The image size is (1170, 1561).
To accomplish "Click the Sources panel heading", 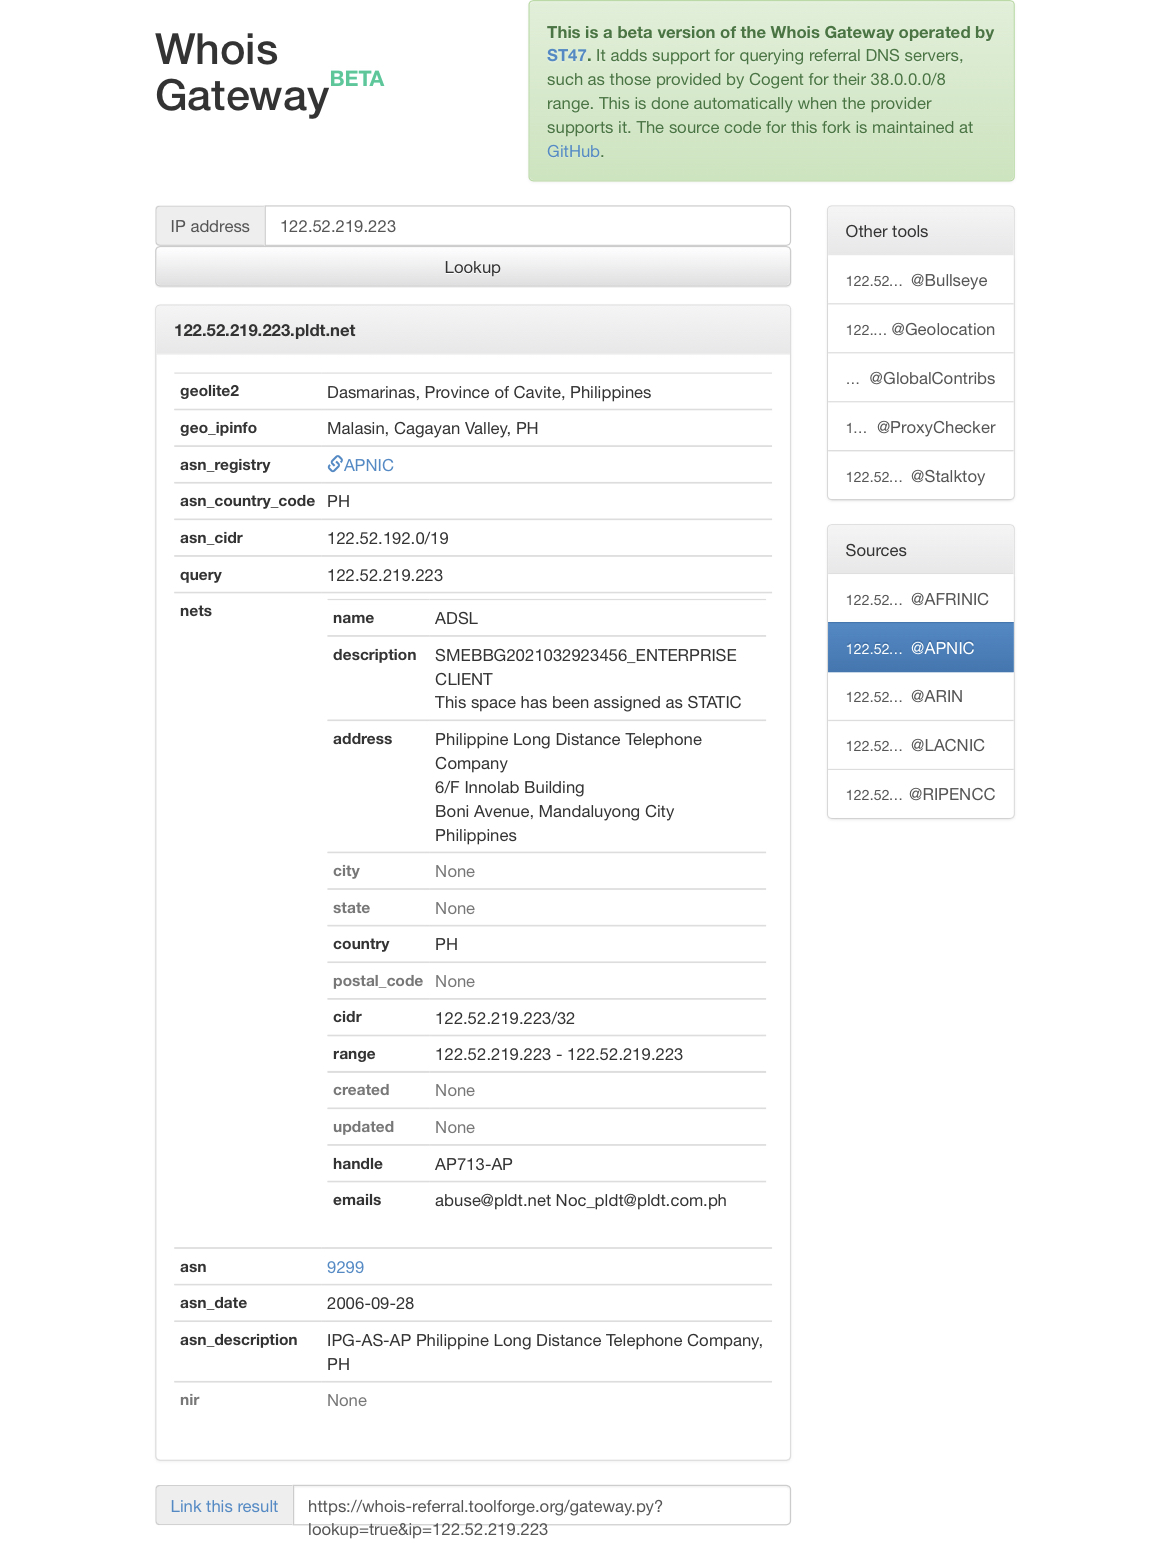I will (x=921, y=550).
